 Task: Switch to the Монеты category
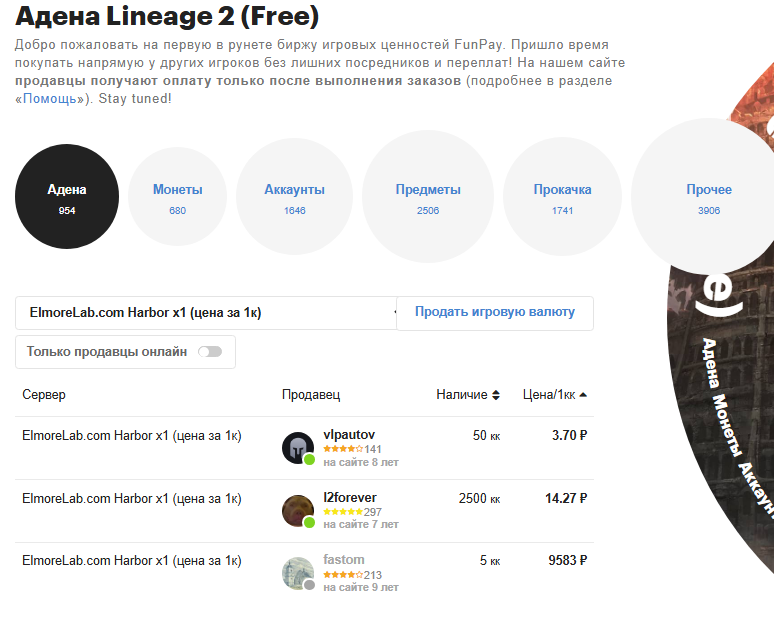[x=178, y=195]
